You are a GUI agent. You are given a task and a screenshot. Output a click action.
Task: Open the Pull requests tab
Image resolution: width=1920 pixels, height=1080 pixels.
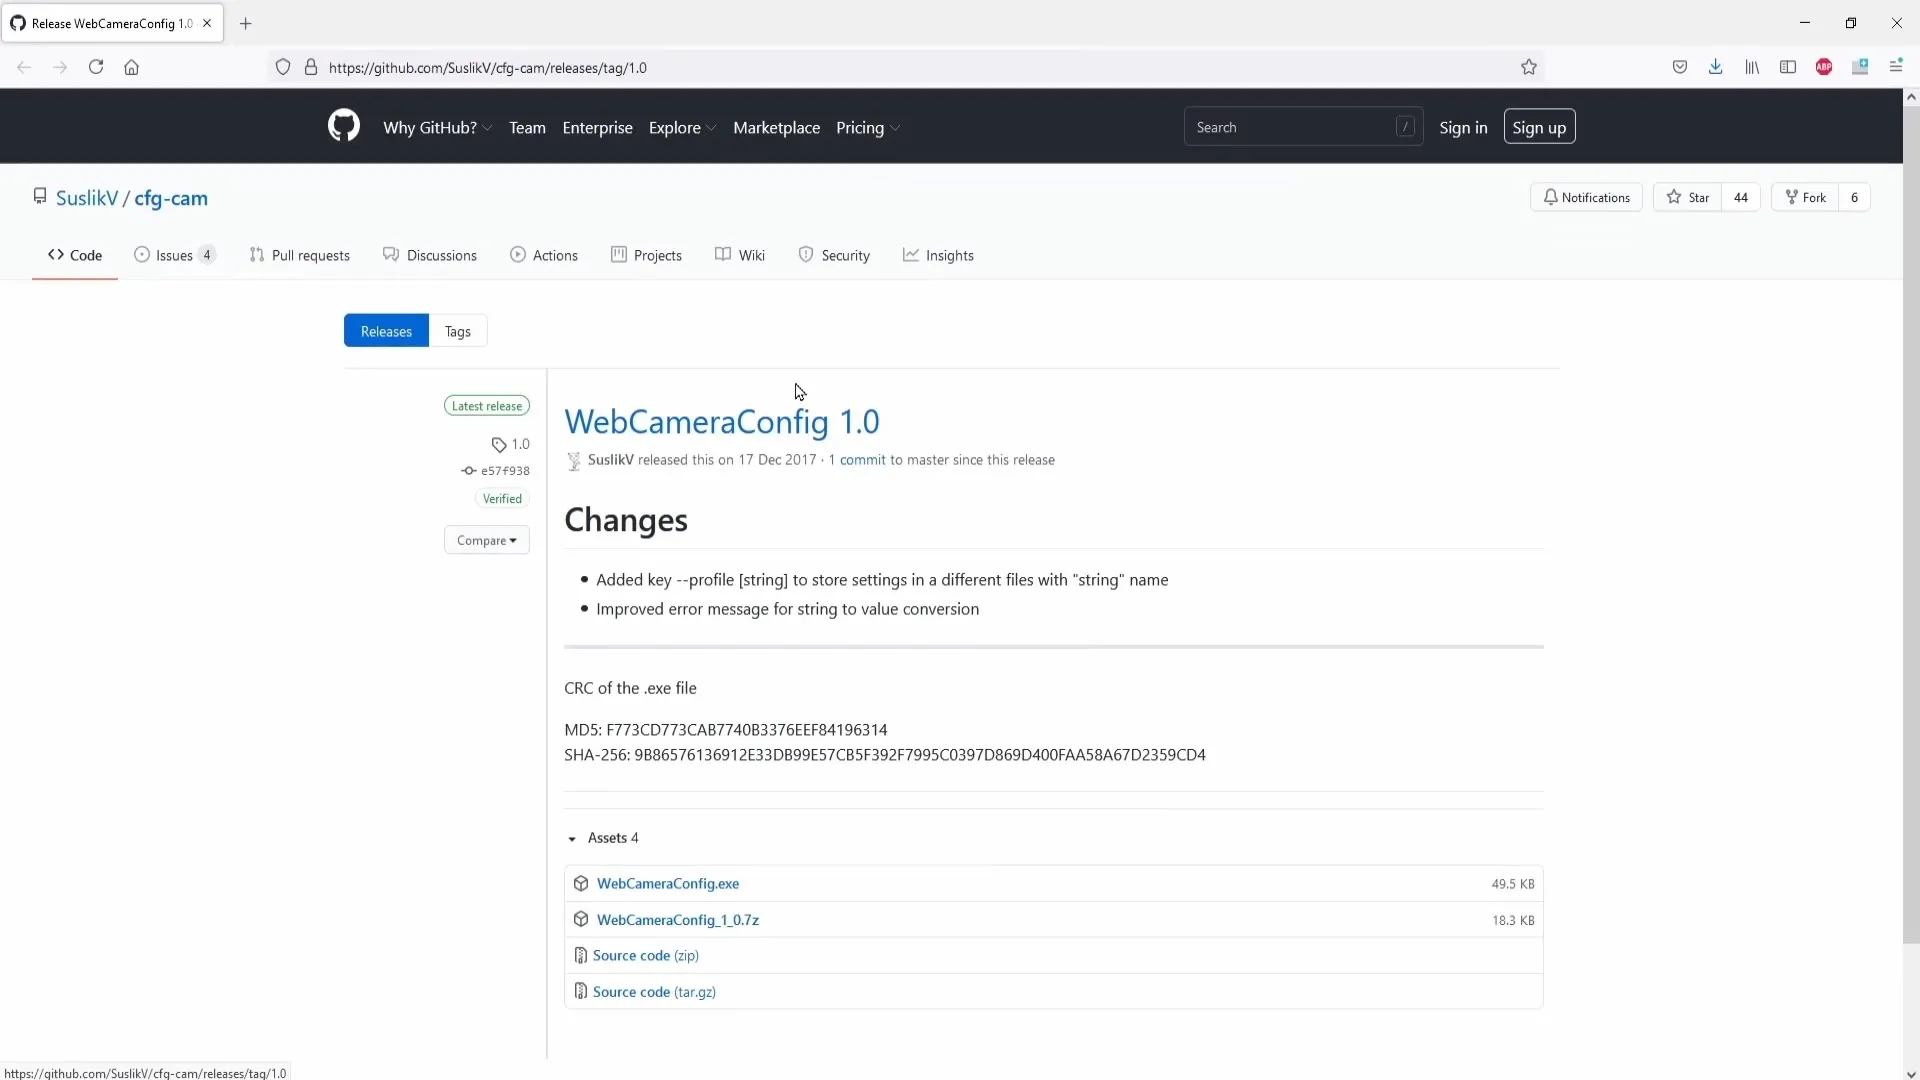[x=299, y=255]
